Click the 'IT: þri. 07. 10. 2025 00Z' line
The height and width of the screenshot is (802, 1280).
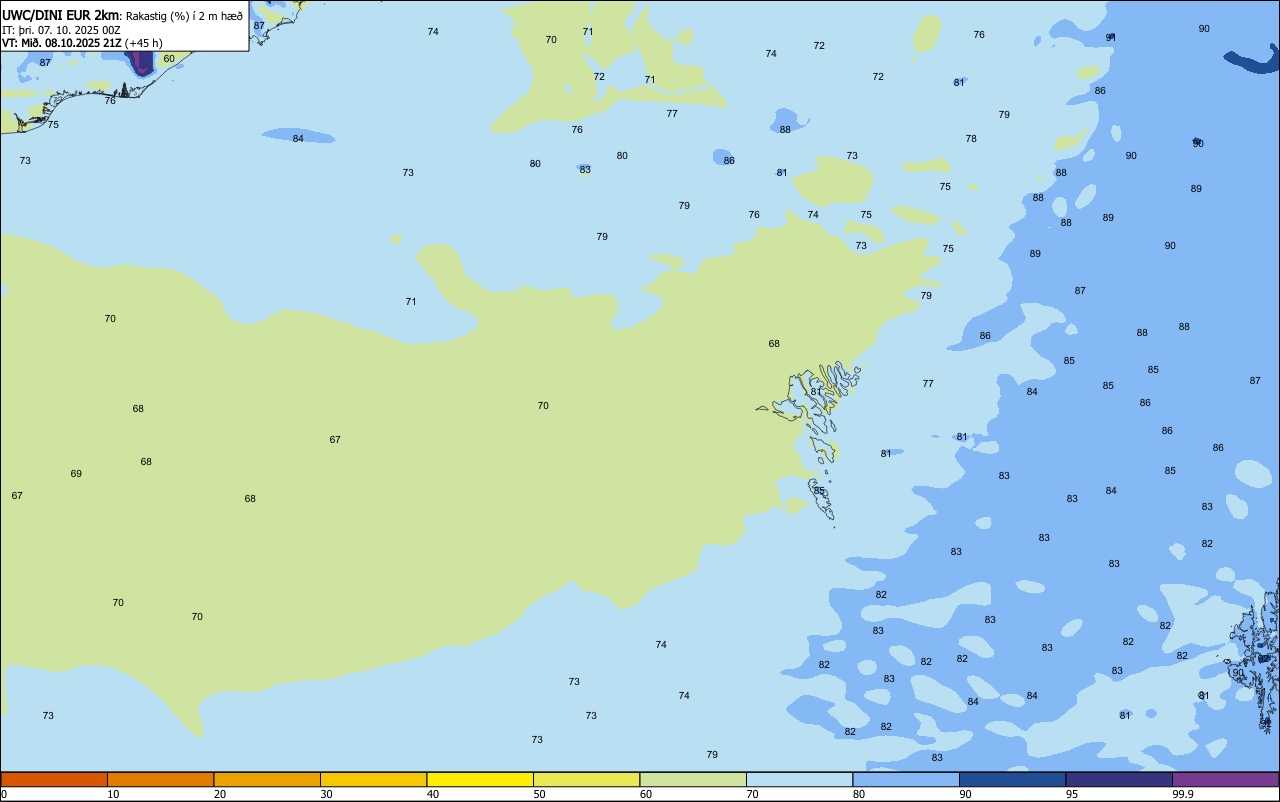pyautogui.click(x=61, y=30)
